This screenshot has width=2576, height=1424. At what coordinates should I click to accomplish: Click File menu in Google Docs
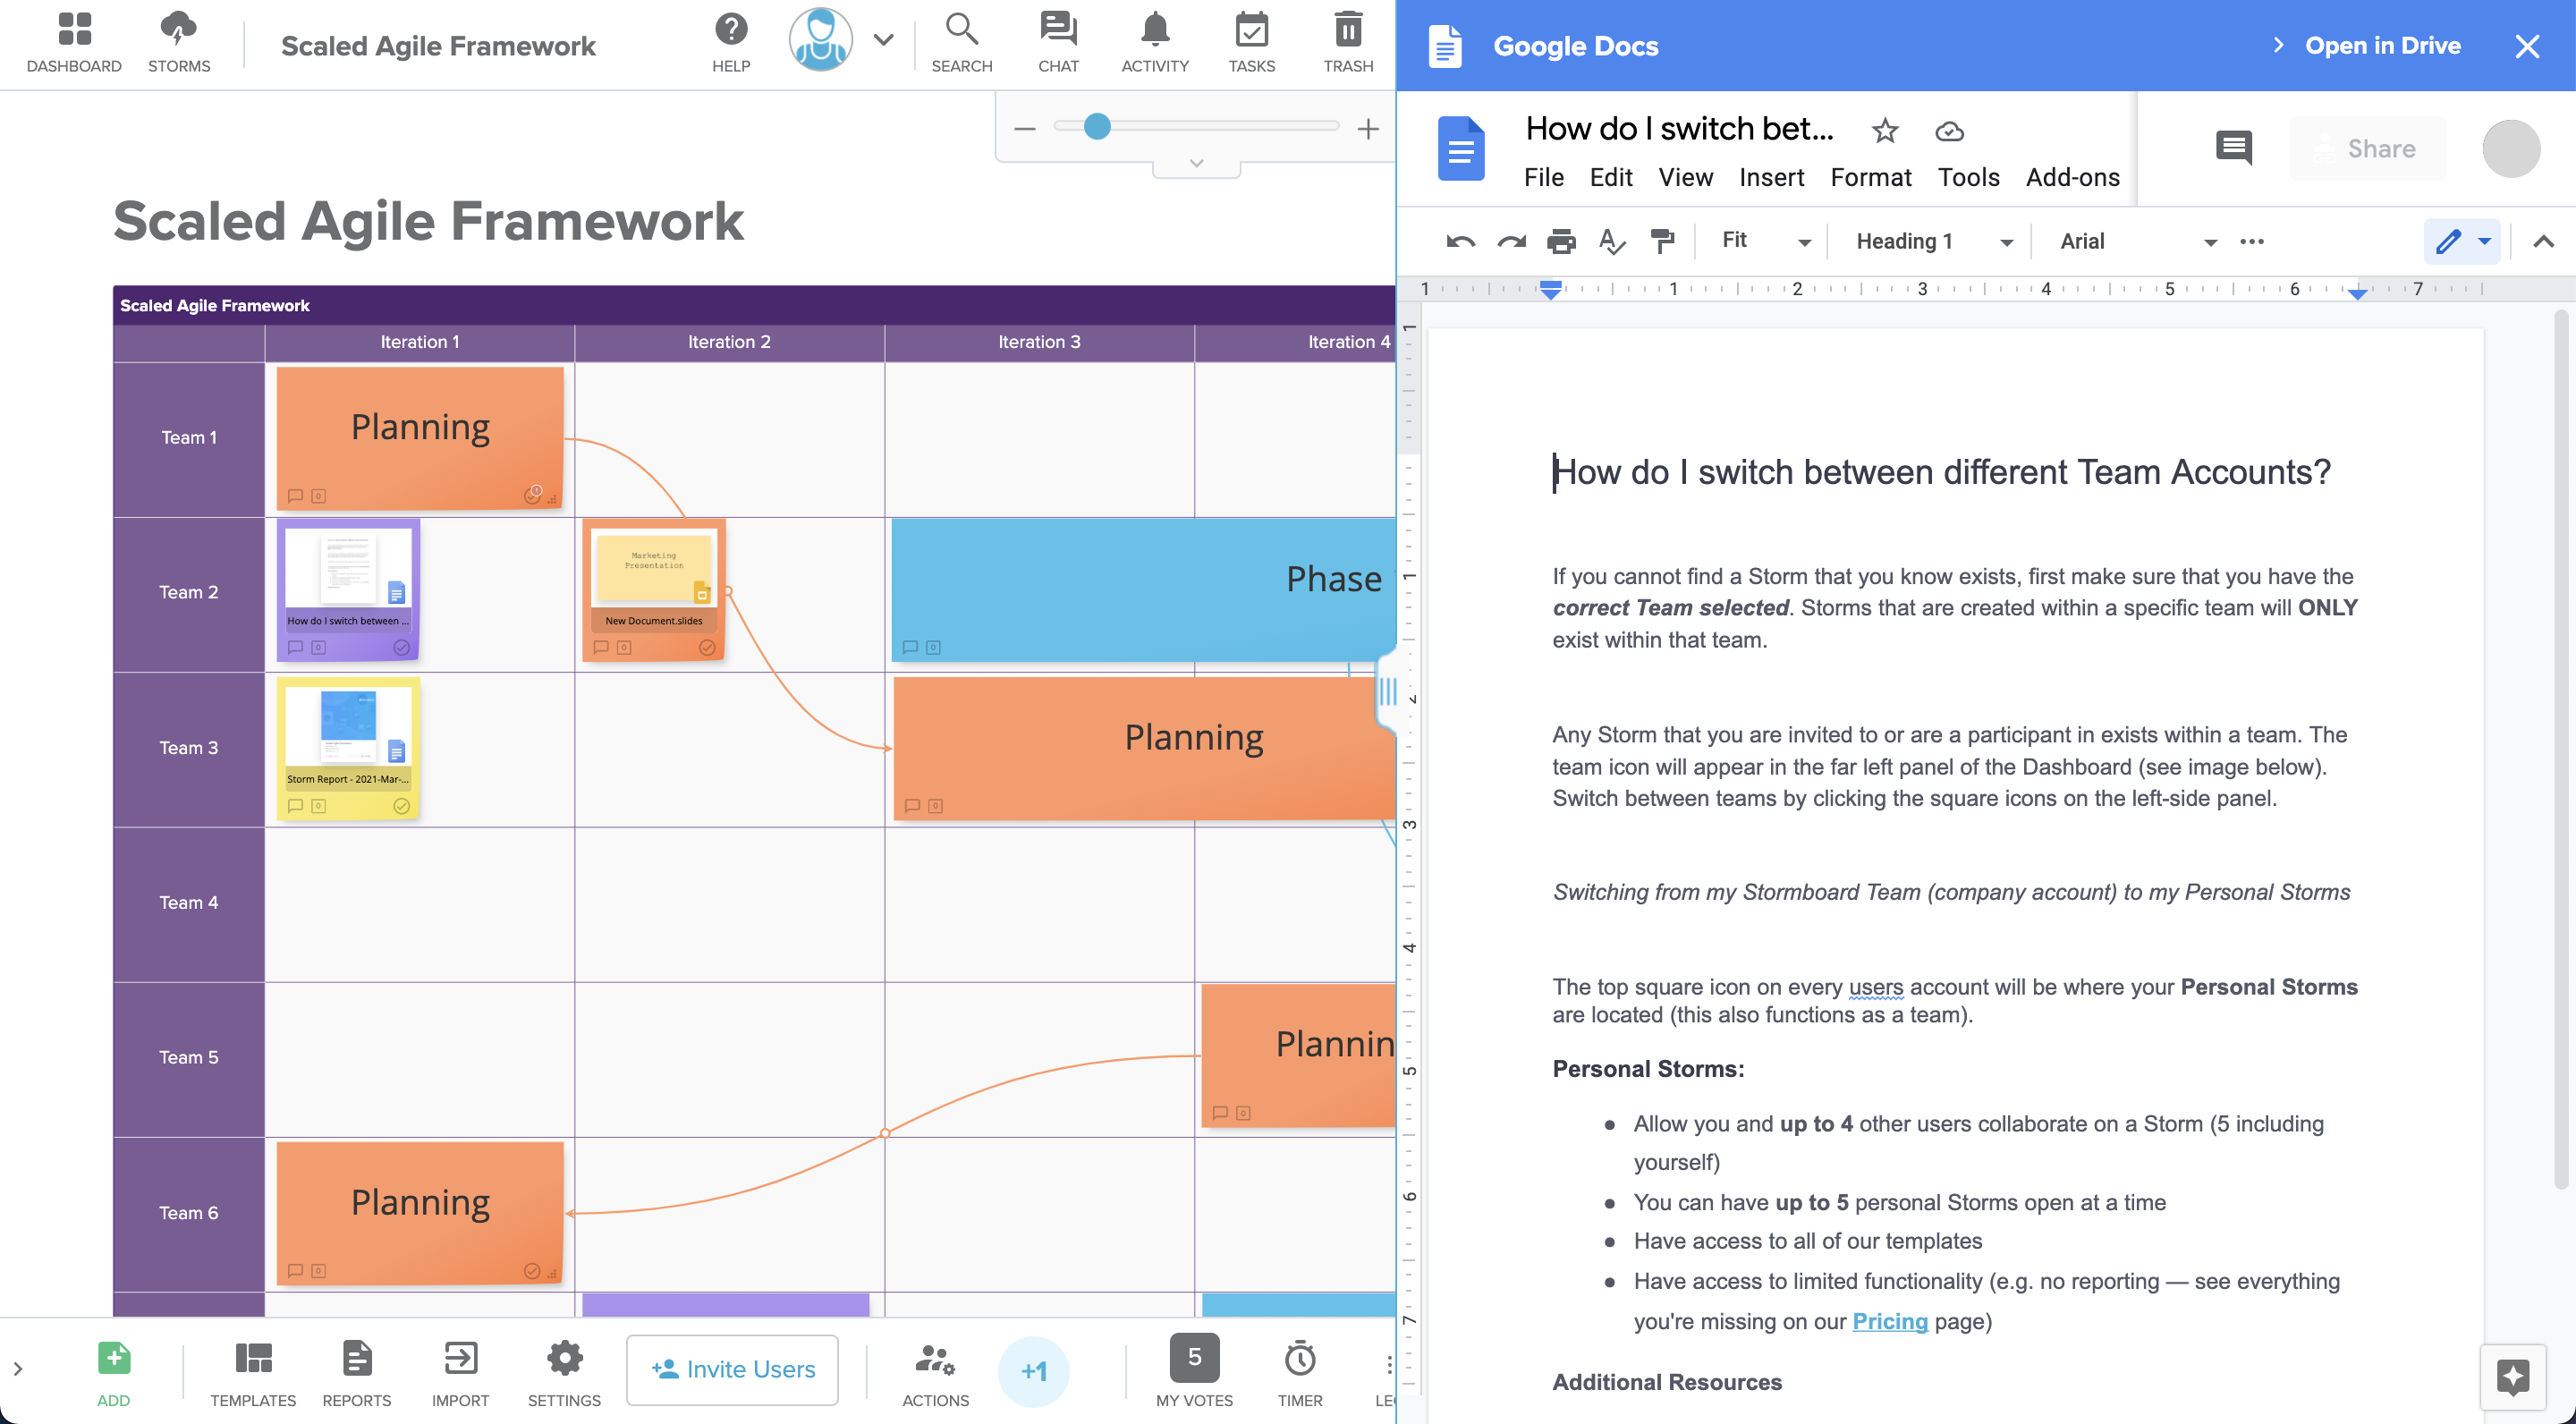1541,177
